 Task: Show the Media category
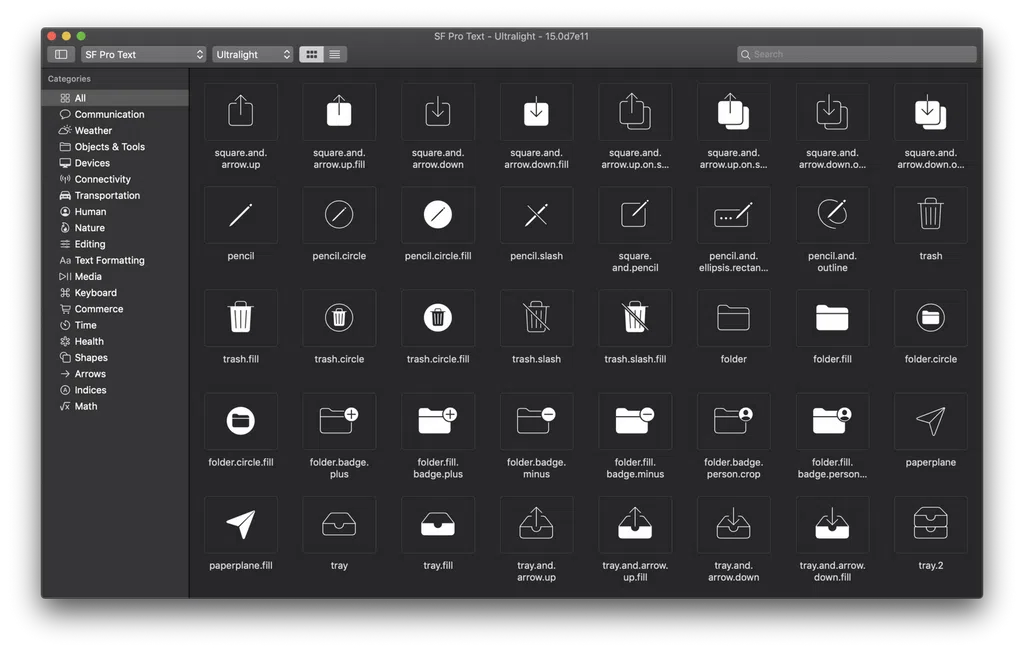click(115, 276)
